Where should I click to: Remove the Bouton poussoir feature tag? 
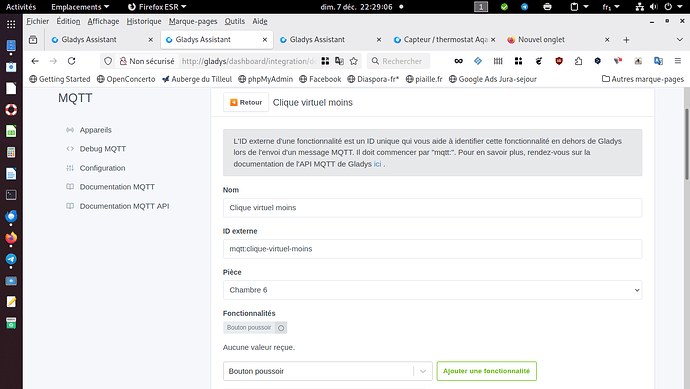pyautogui.click(x=281, y=327)
